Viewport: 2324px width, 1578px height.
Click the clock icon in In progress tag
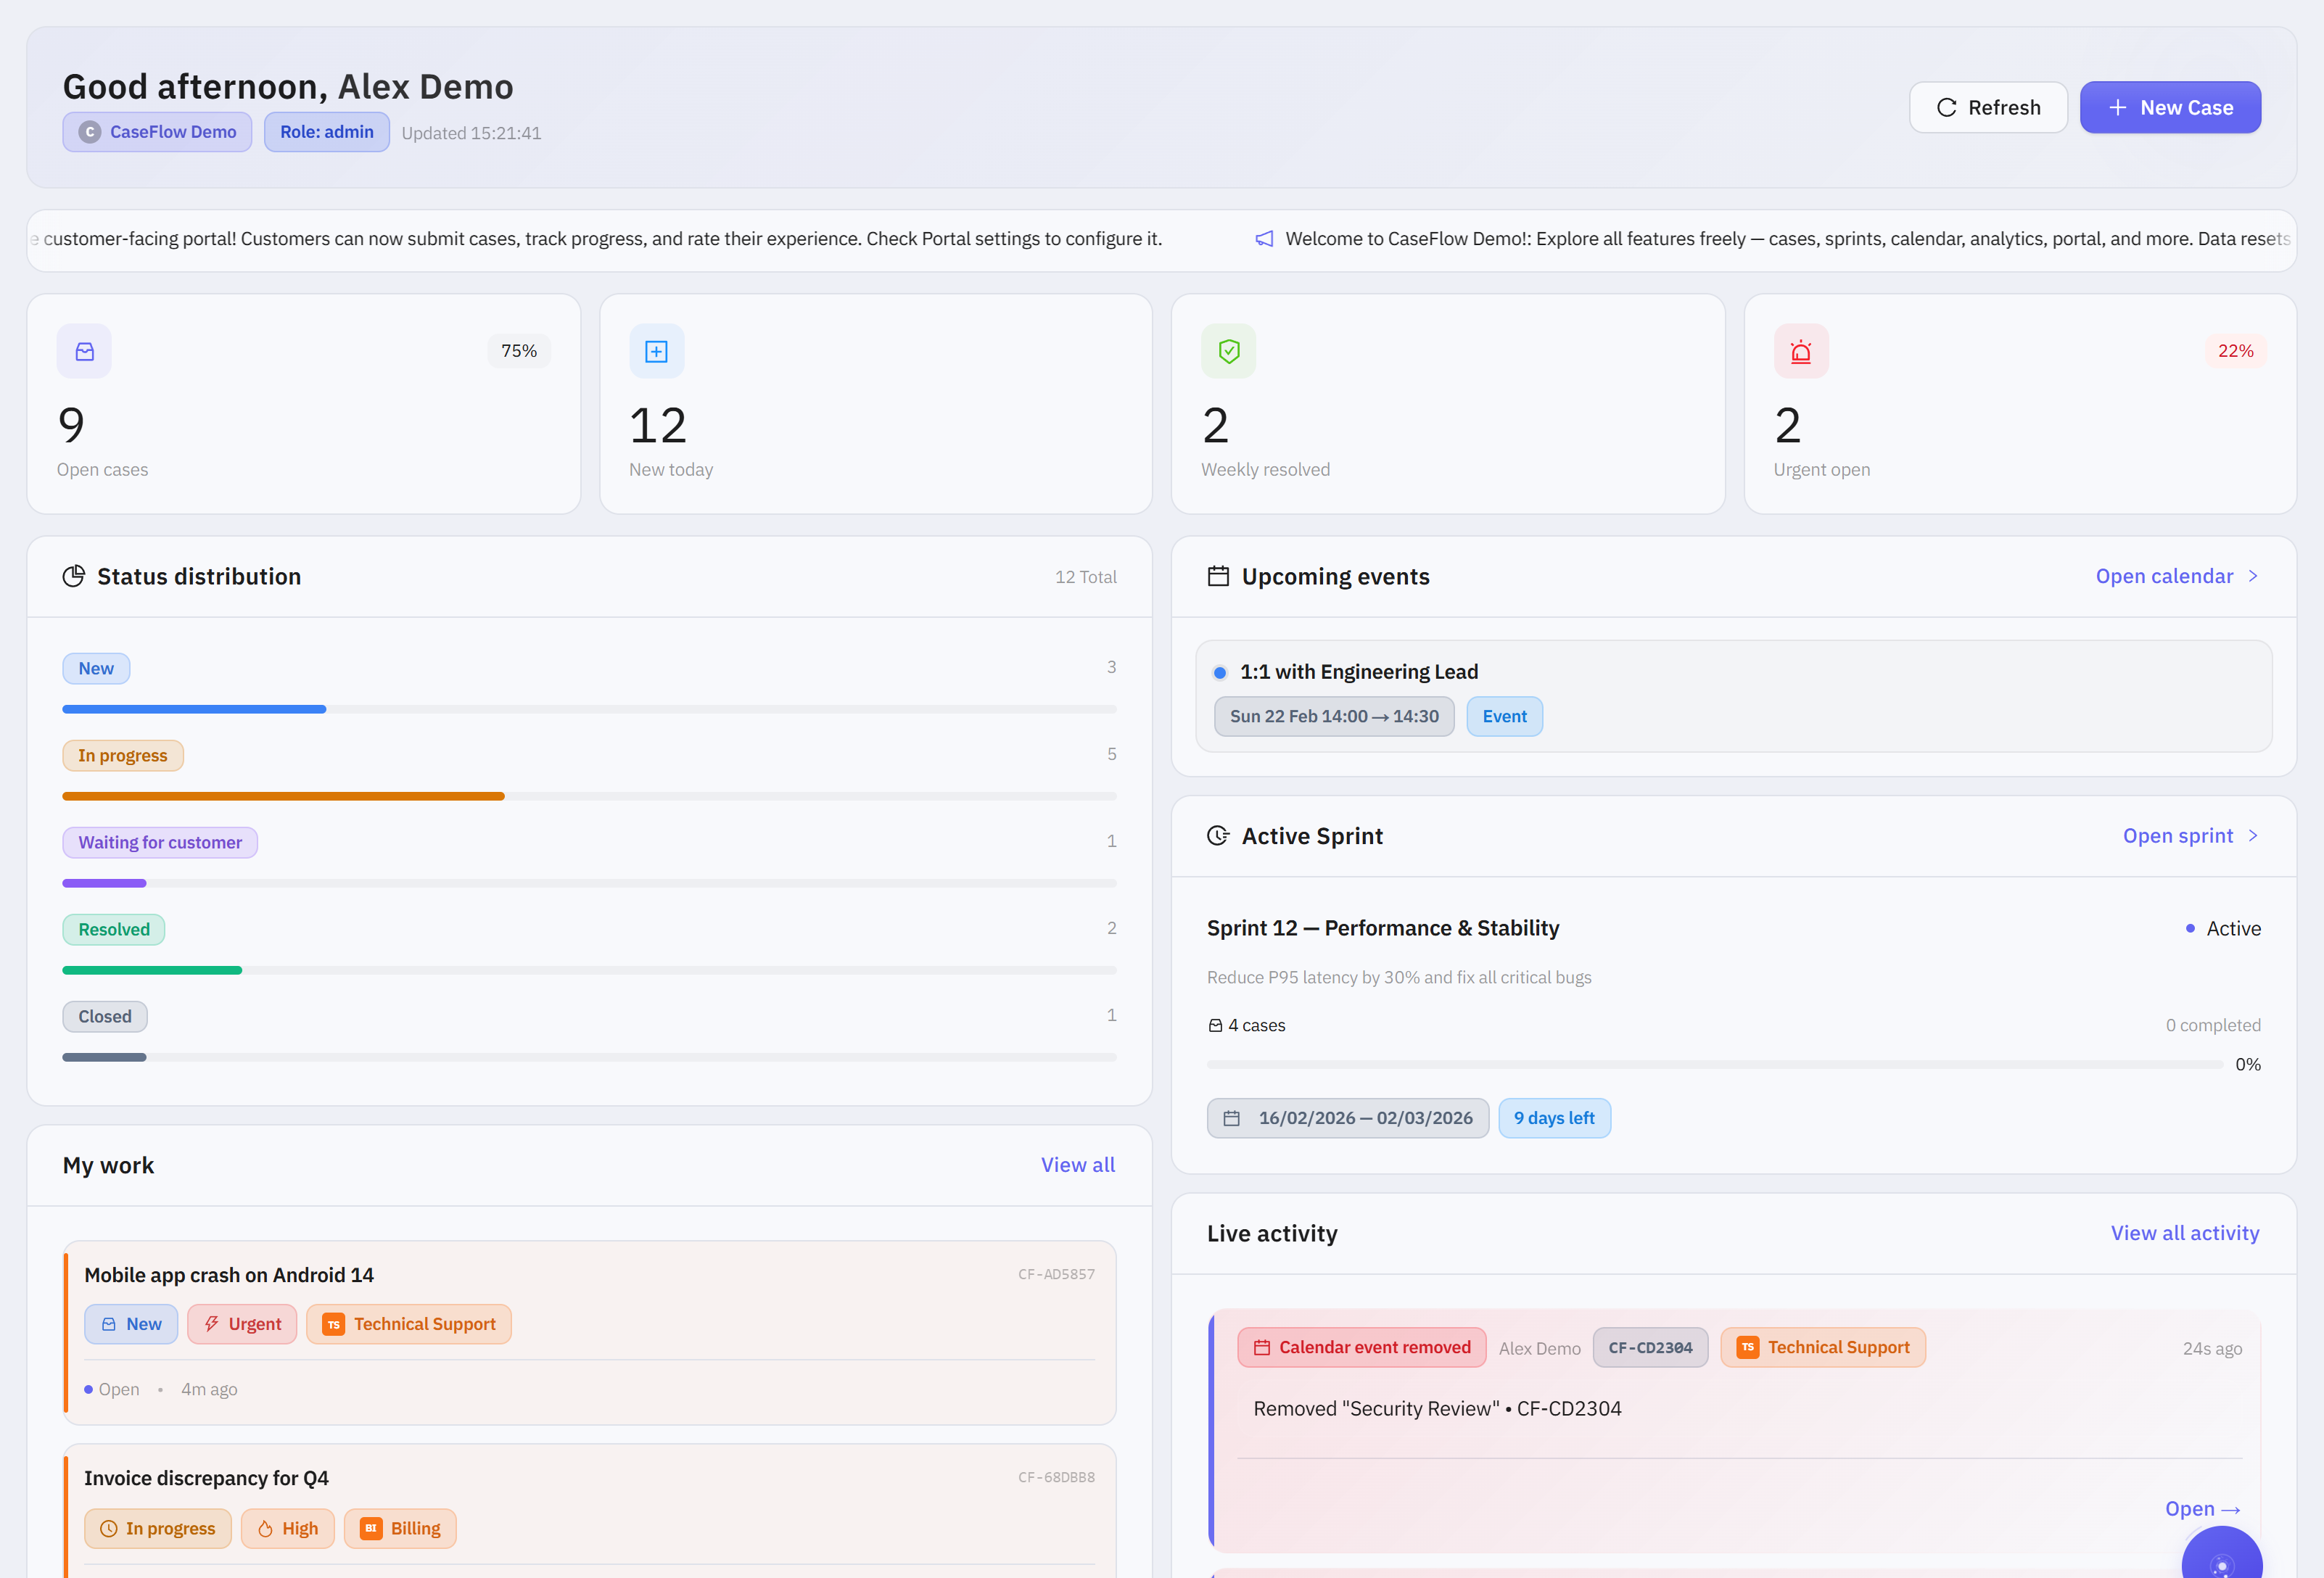(109, 1528)
